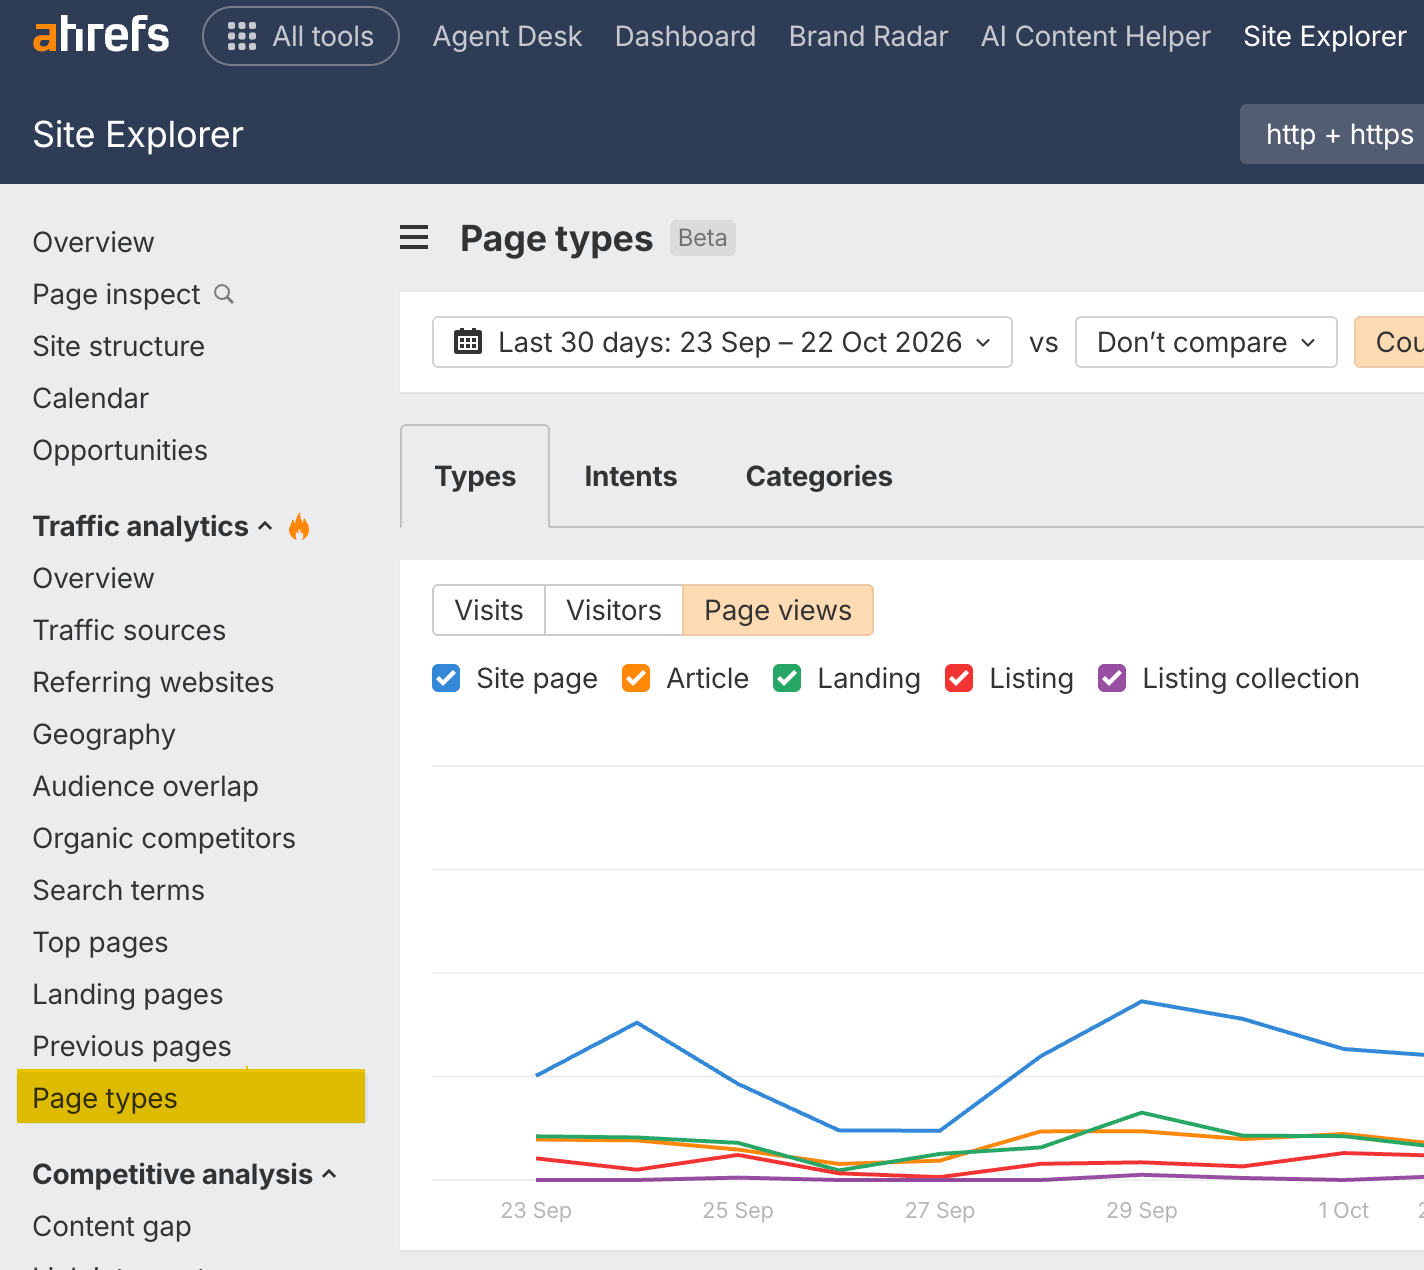Open AI Content Helper

1095,36
